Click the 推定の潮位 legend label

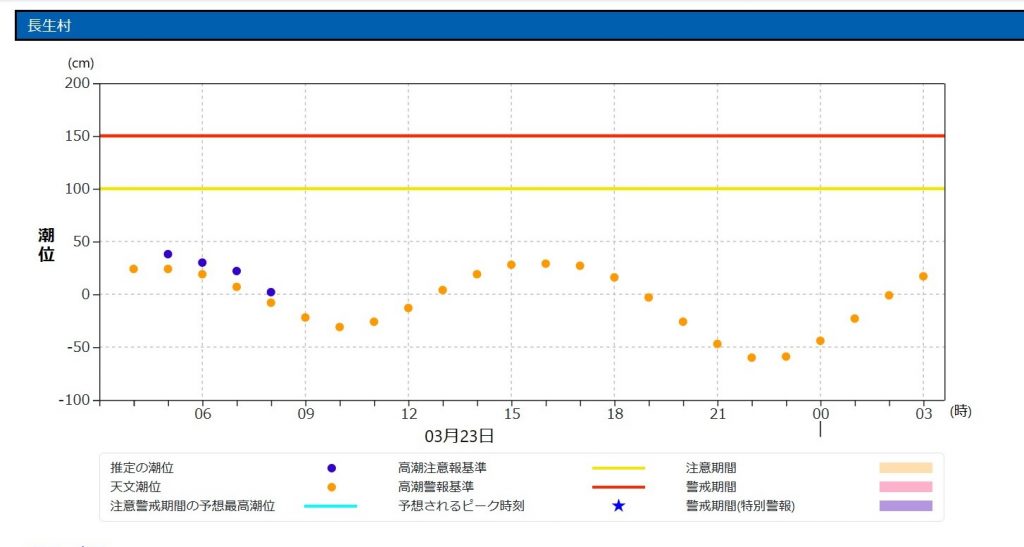tap(142, 468)
